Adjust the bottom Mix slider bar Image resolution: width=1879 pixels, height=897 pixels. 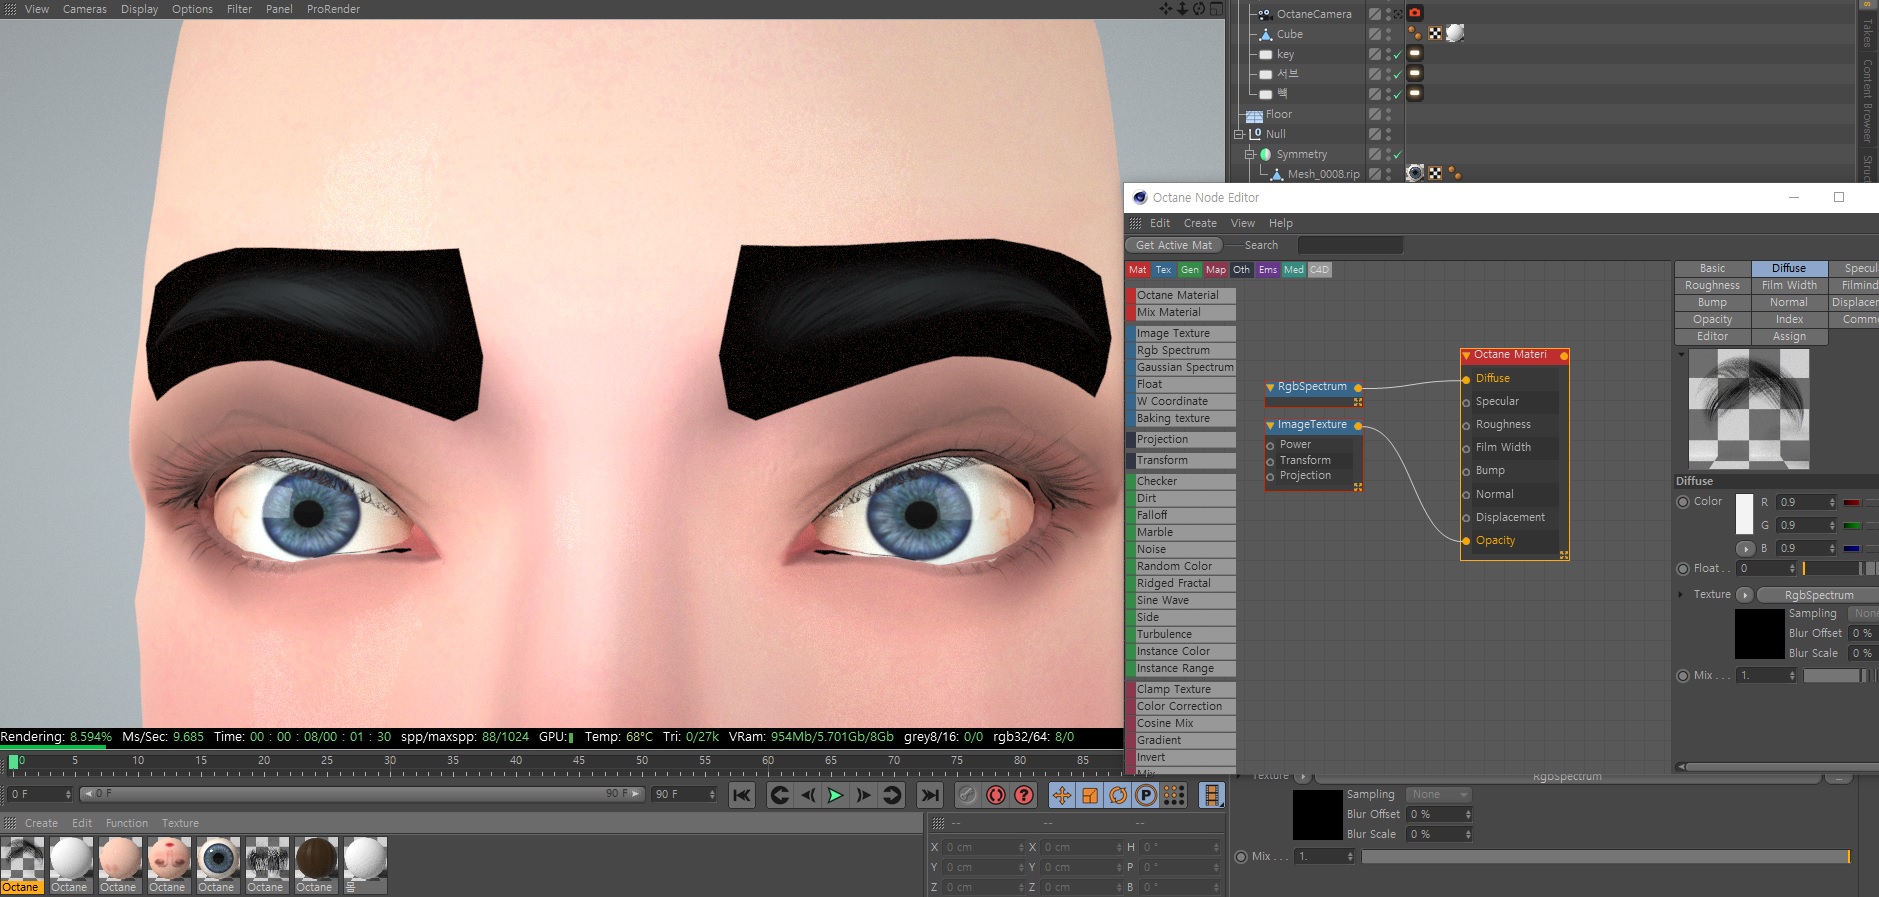coord(1606,856)
